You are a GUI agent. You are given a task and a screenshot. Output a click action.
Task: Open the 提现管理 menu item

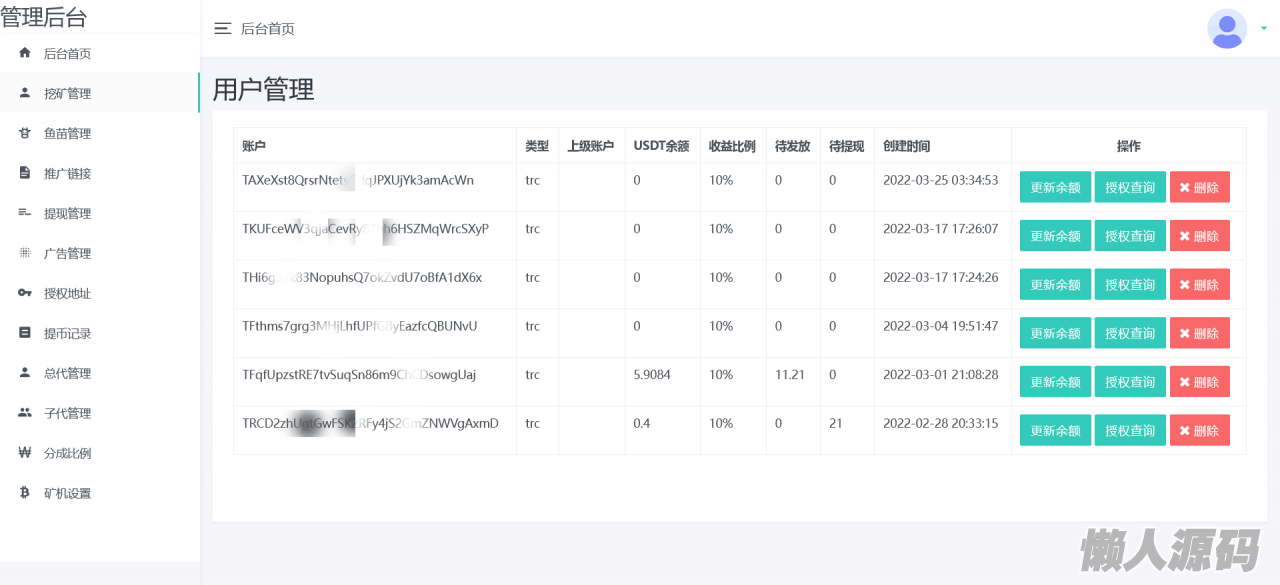(x=67, y=213)
